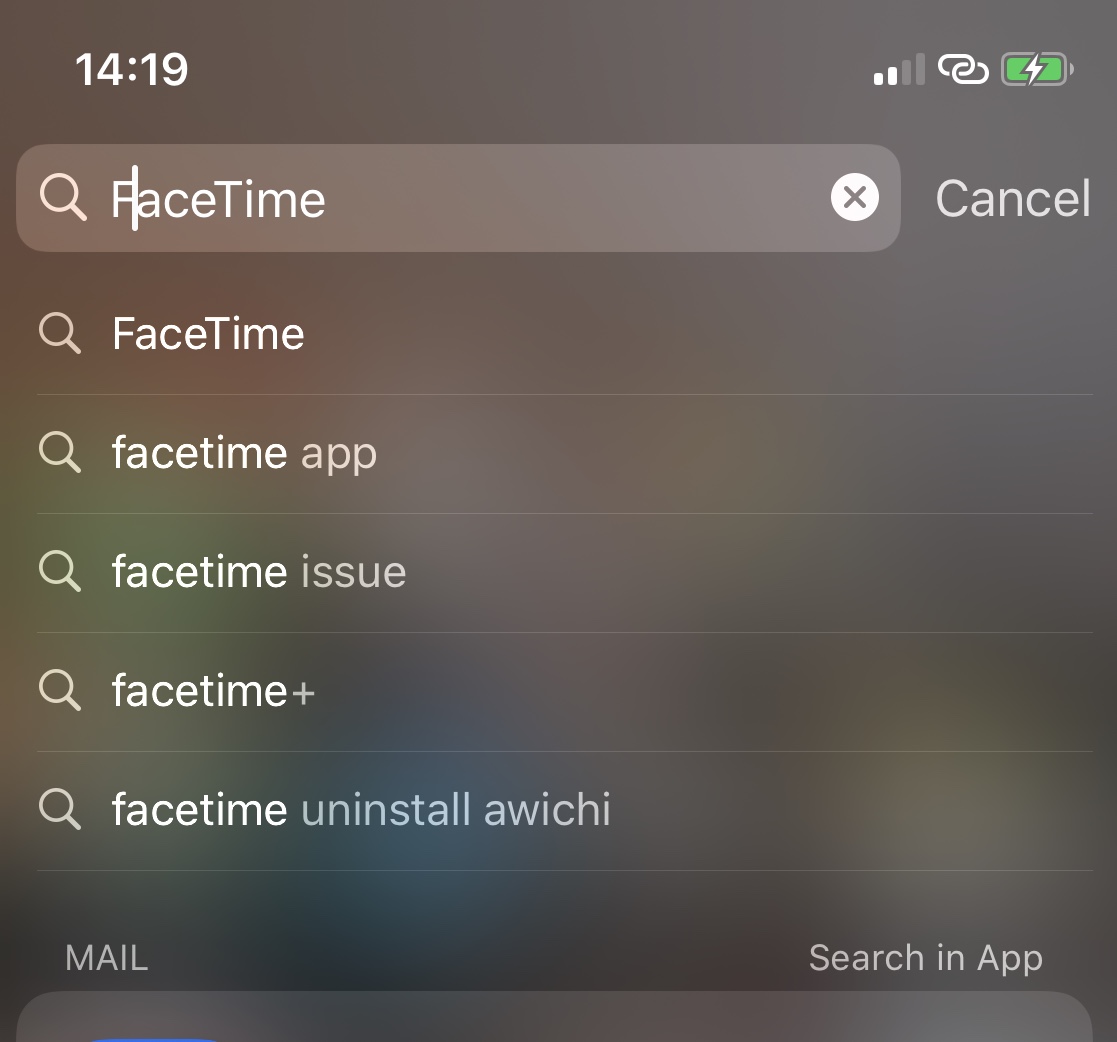Tap the search field magnifying glass icon
Image resolution: width=1117 pixels, height=1042 pixels.
[63, 197]
